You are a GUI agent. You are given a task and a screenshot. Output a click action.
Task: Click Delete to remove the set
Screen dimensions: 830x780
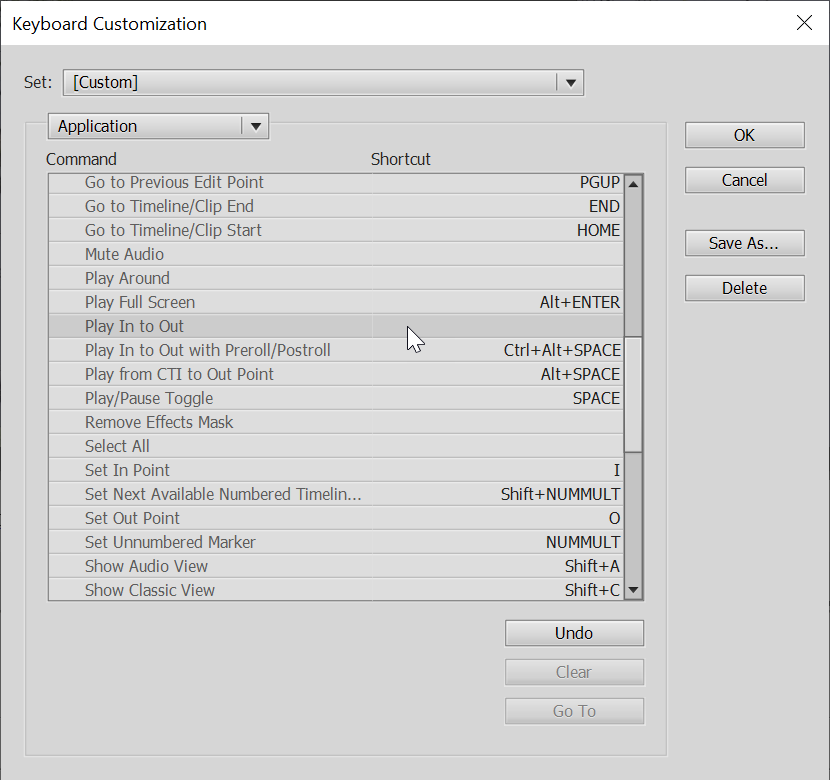(744, 288)
